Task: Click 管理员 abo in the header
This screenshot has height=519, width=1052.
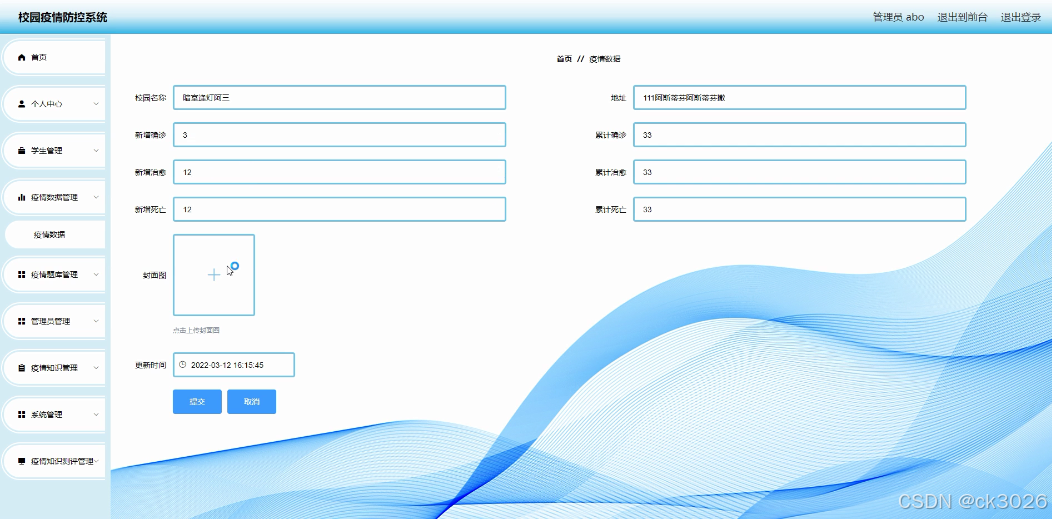Action: (x=898, y=17)
